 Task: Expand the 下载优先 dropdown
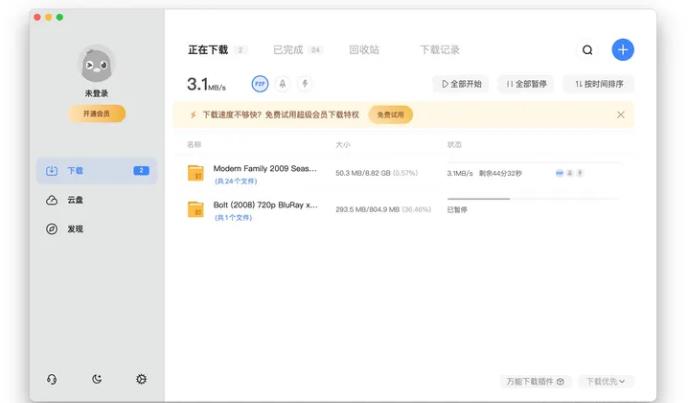tap(605, 381)
